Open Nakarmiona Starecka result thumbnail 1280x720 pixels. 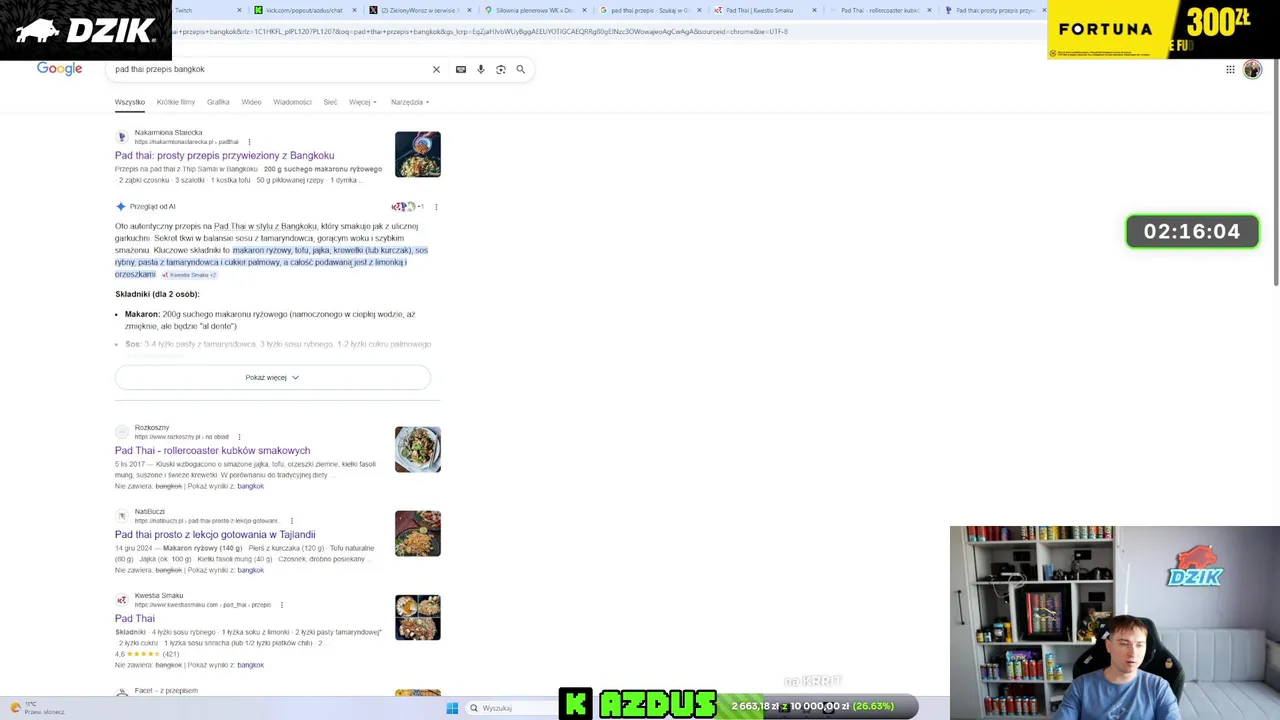click(418, 154)
